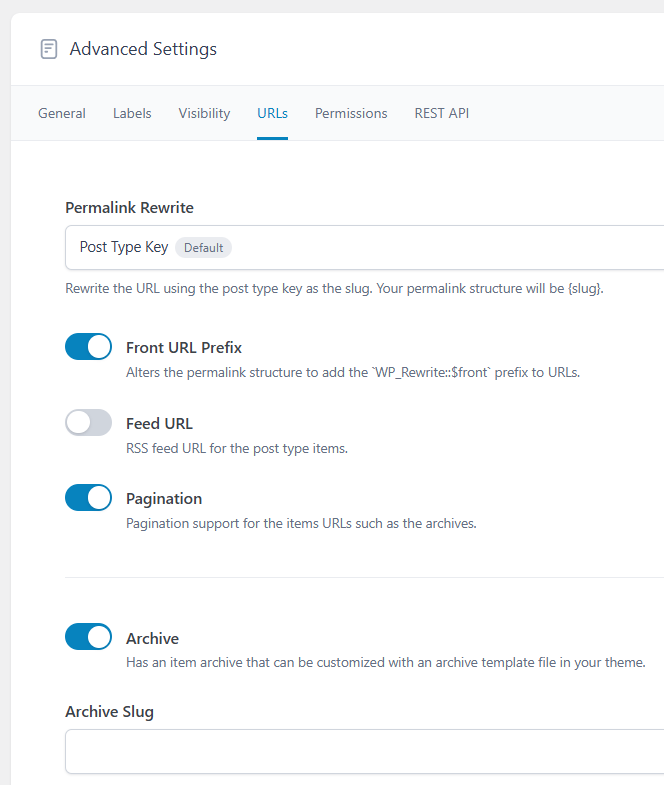Click the Feed URL label text
The image size is (664, 785).
pos(159,424)
